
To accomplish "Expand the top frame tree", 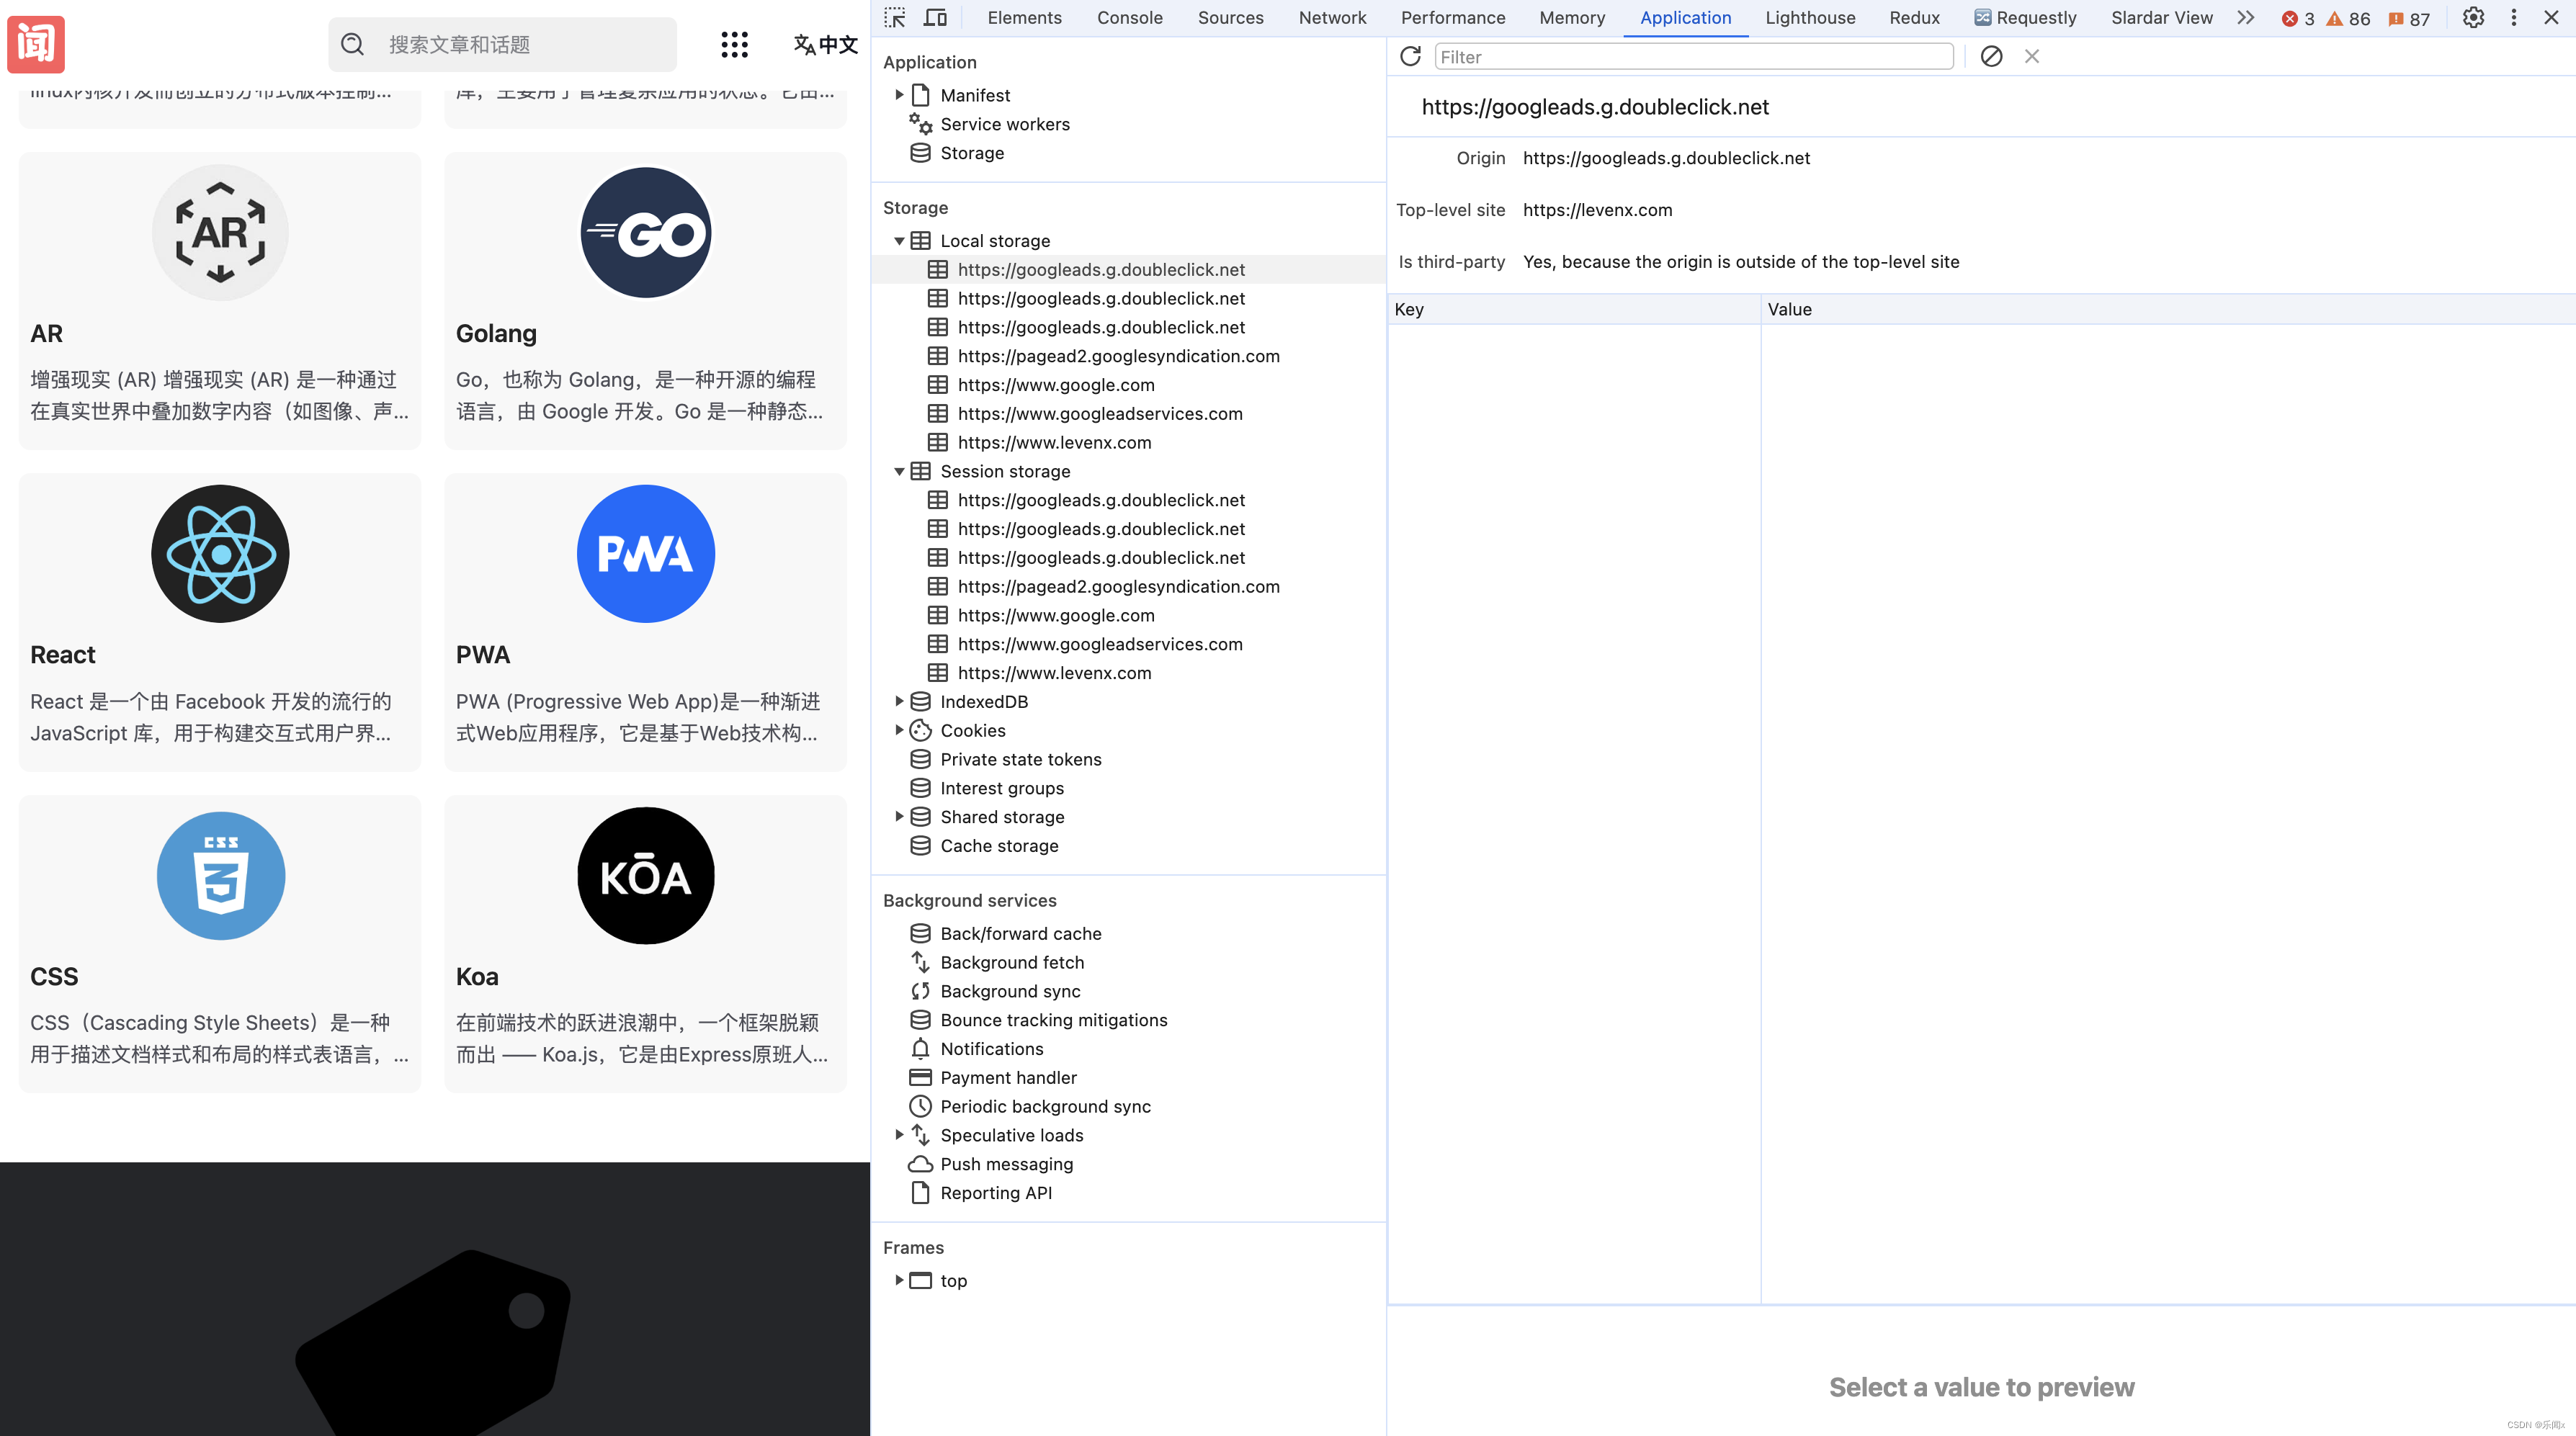I will [x=899, y=1280].
